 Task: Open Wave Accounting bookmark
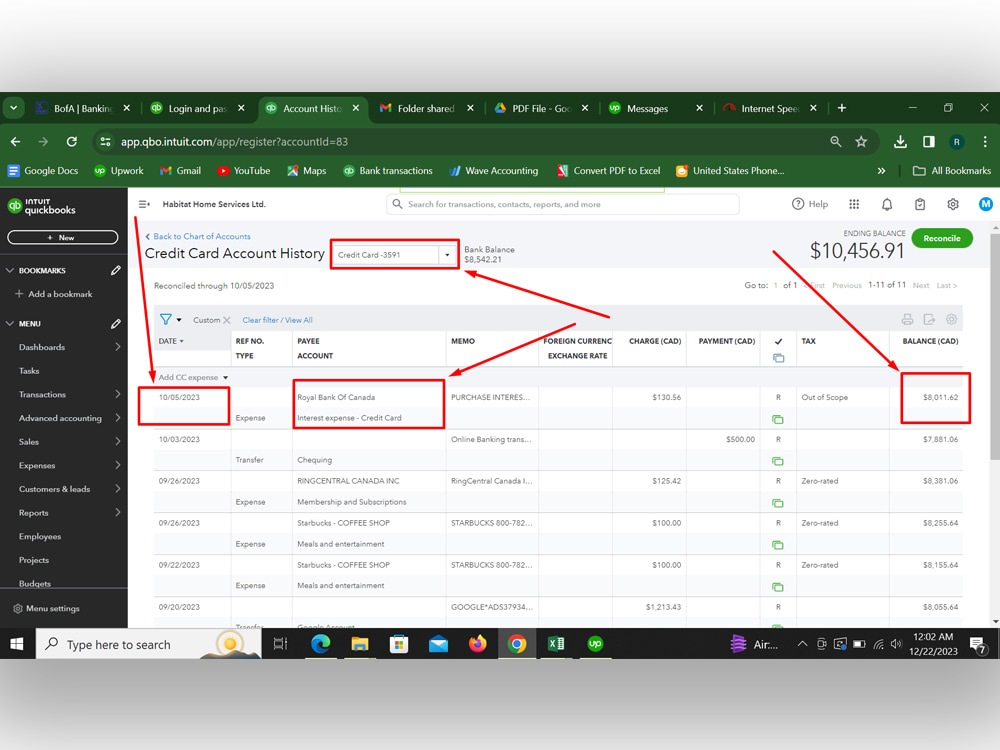coord(494,171)
